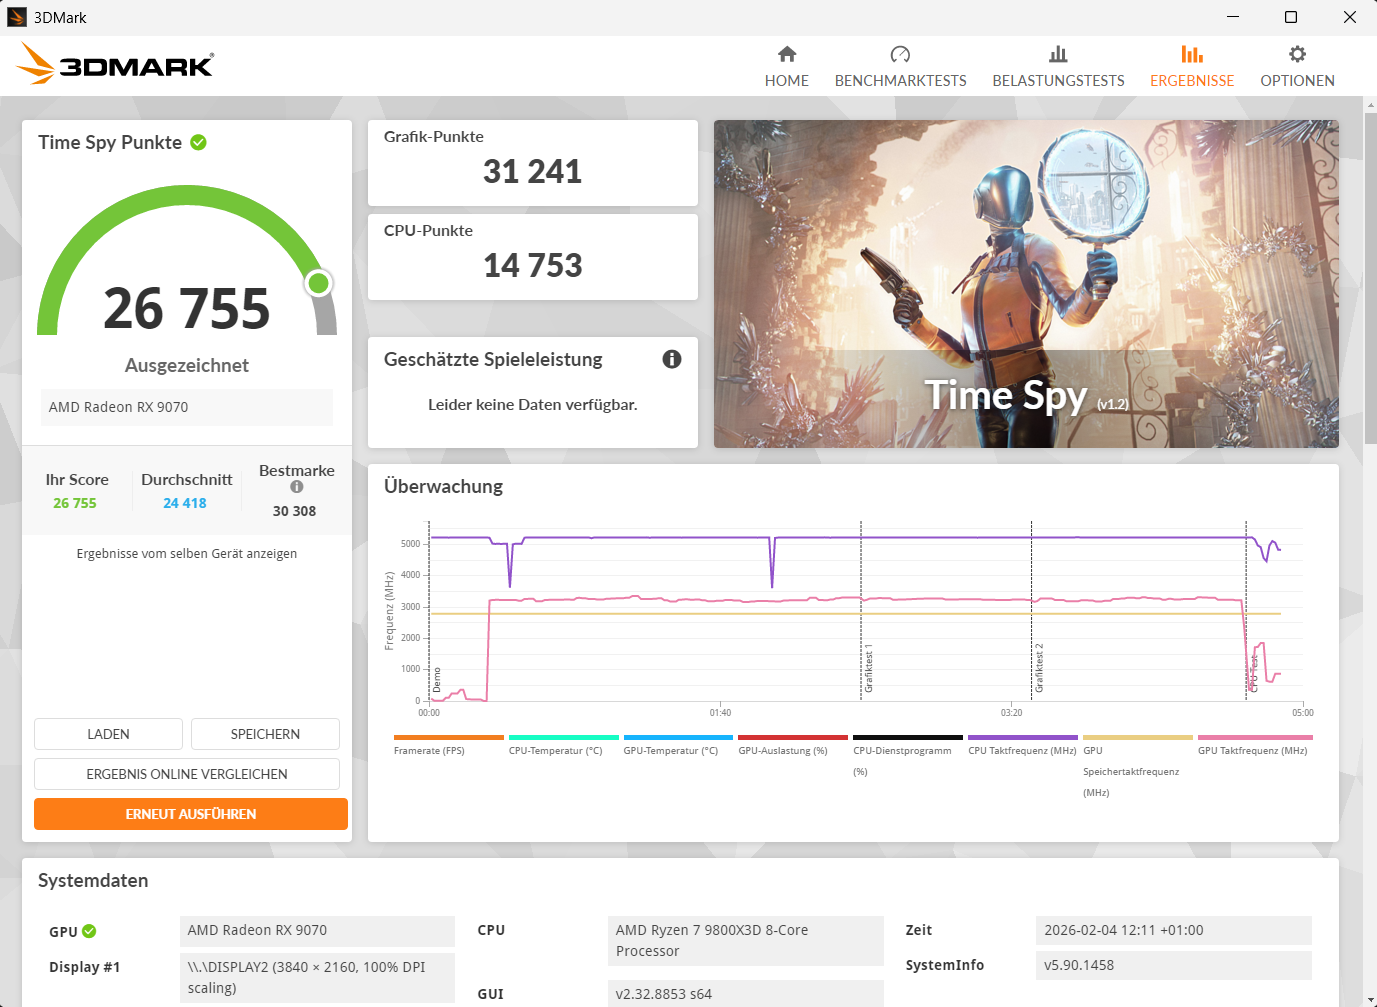
Task: Click the 3DMark logo in header
Action: click(x=115, y=64)
